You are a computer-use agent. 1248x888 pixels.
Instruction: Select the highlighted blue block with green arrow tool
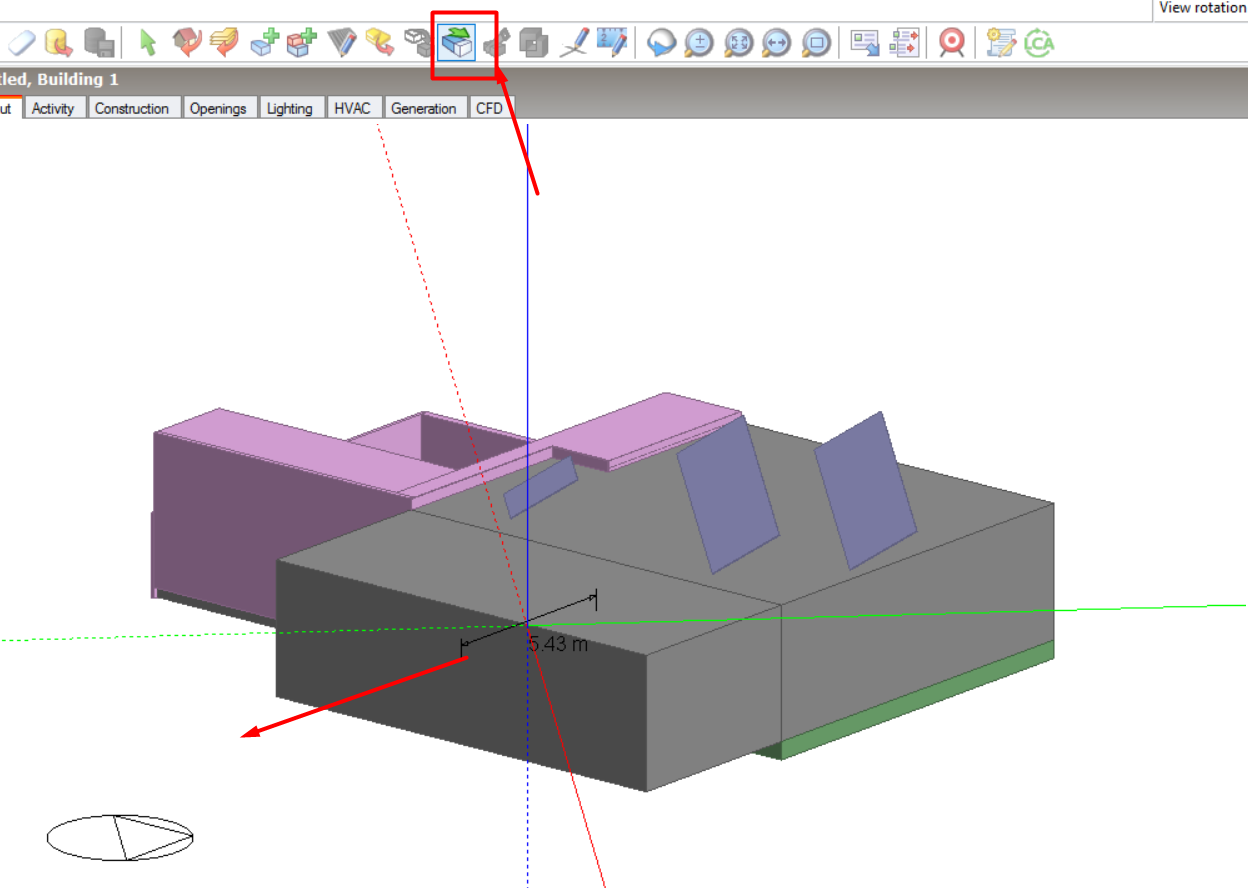(457, 43)
